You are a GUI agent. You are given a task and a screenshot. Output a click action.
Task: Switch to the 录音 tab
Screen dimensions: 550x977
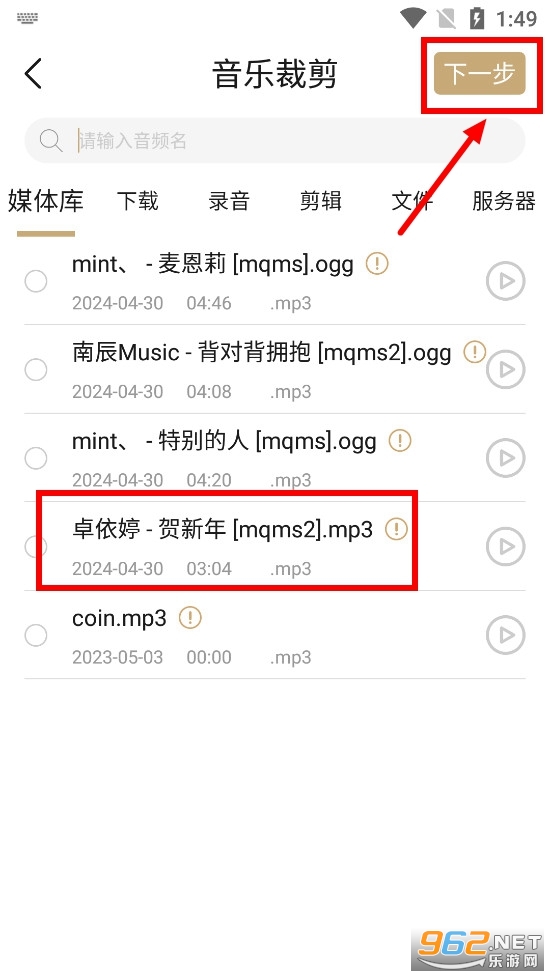tap(229, 201)
